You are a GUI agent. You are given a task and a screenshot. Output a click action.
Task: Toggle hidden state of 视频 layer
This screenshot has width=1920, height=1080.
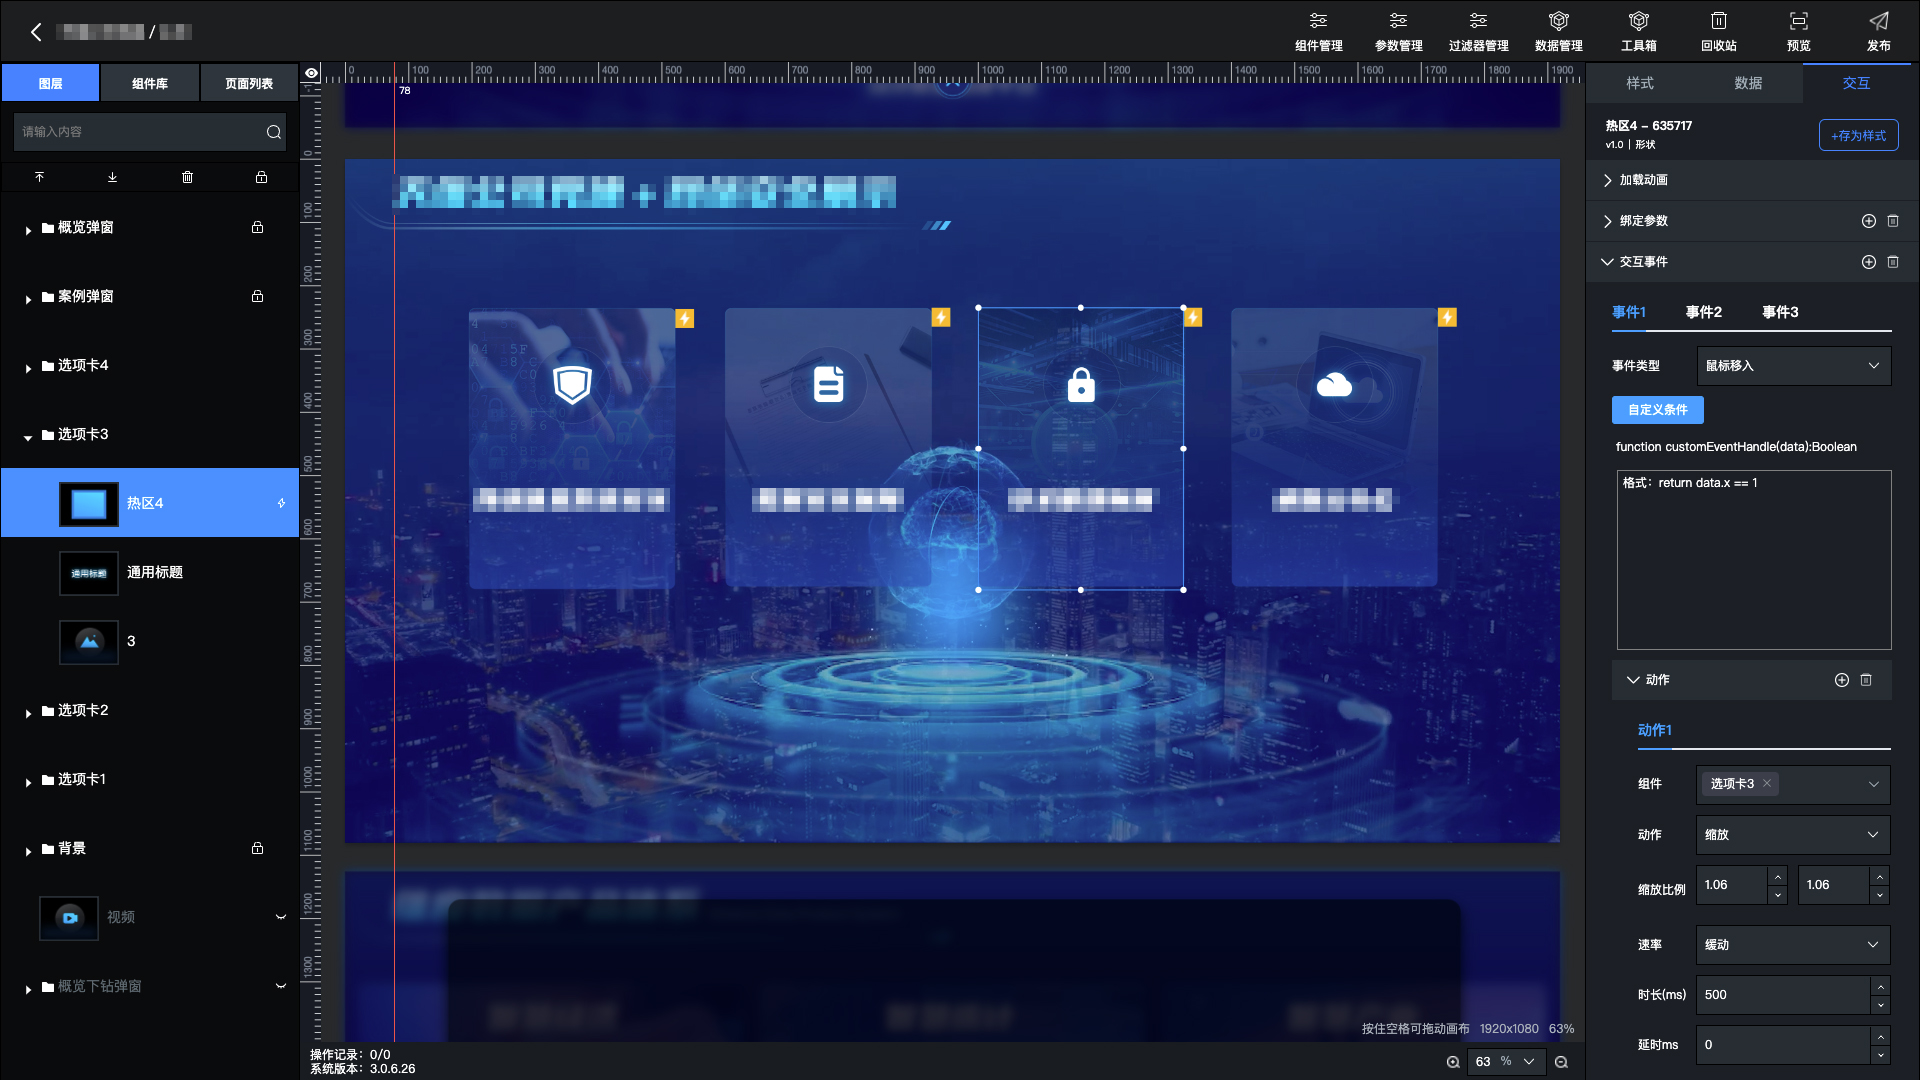pos(281,917)
